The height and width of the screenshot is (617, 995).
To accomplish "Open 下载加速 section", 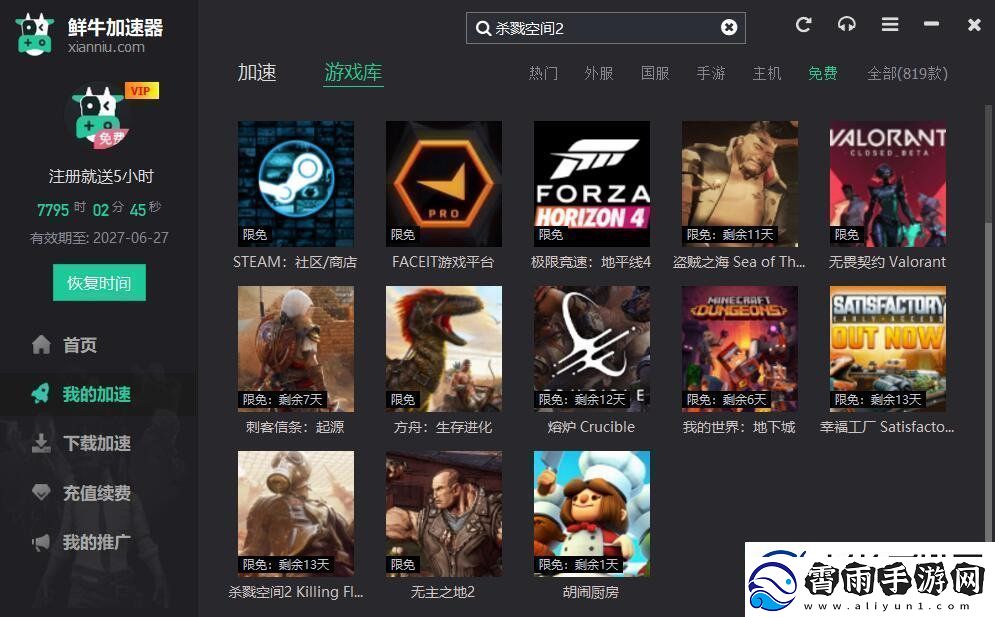I will tap(98, 443).
